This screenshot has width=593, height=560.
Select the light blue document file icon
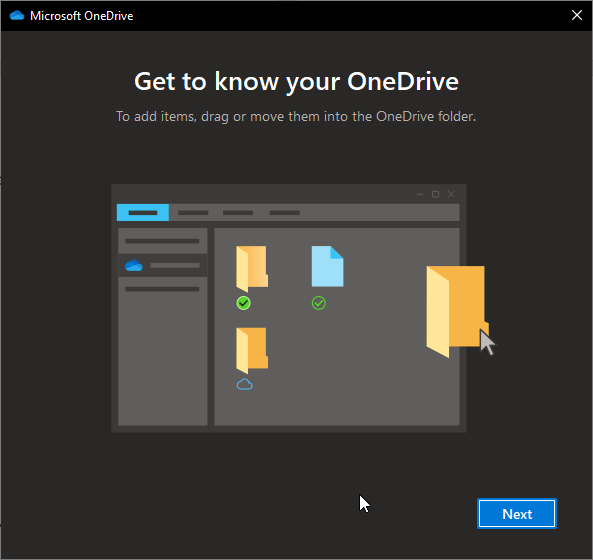(327, 266)
